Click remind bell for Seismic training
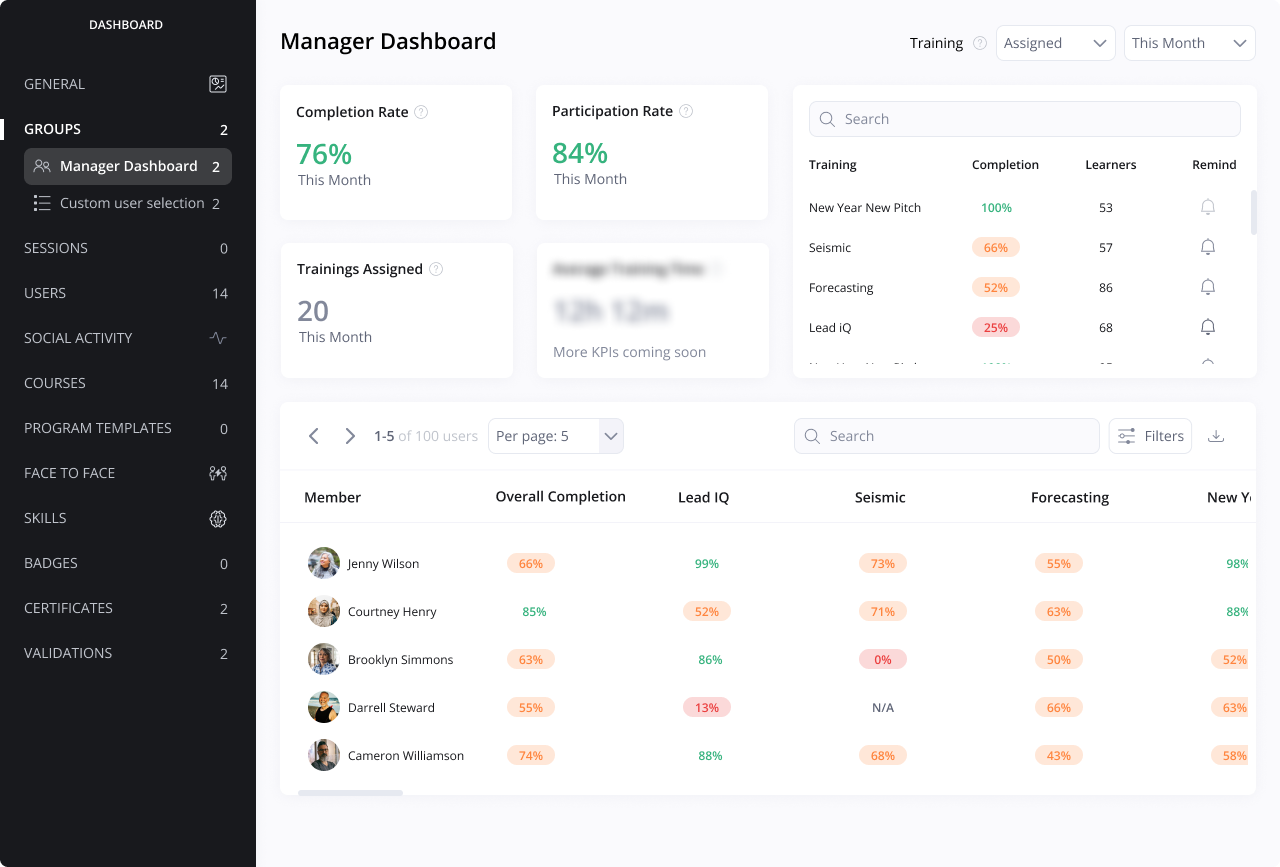The height and width of the screenshot is (867, 1280). pyautogui.click(x=1208, y=247)
